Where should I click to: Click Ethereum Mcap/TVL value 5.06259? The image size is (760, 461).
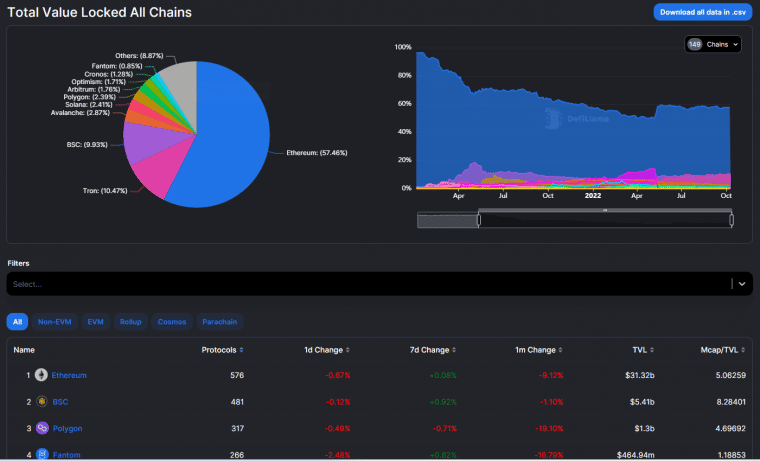click(731, 375)
